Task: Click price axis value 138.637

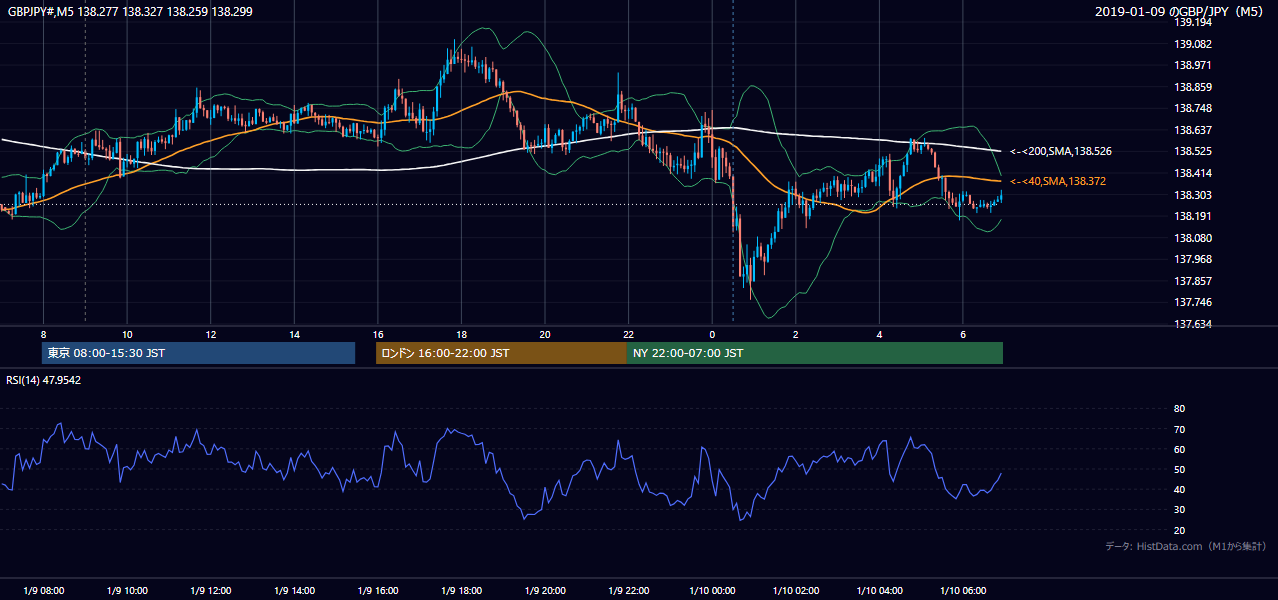Action: (x=1193, y=130)
